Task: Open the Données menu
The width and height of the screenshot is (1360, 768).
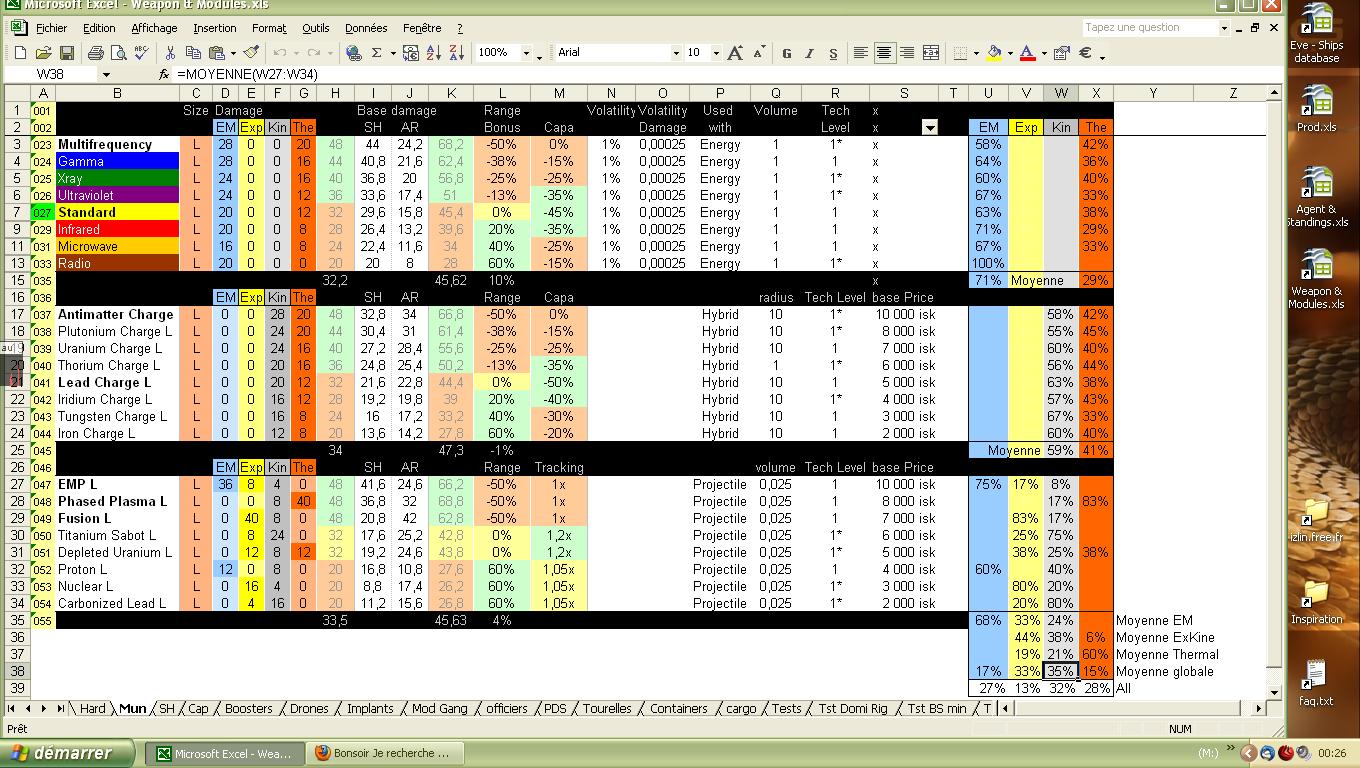Action: pos(366,28)
